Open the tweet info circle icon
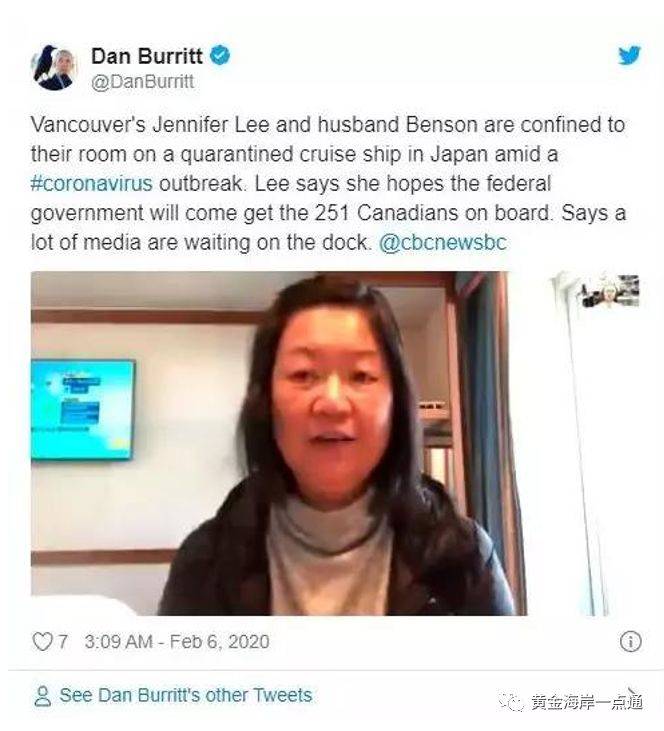 (x=630, y=641)
